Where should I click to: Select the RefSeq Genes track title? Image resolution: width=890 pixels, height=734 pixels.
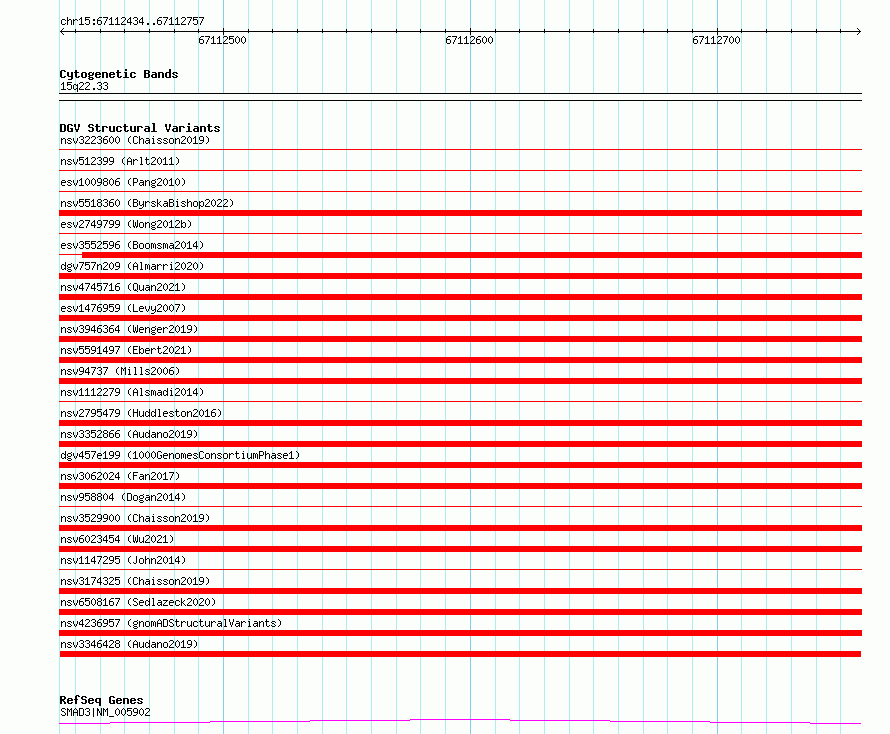pos(101,700)
